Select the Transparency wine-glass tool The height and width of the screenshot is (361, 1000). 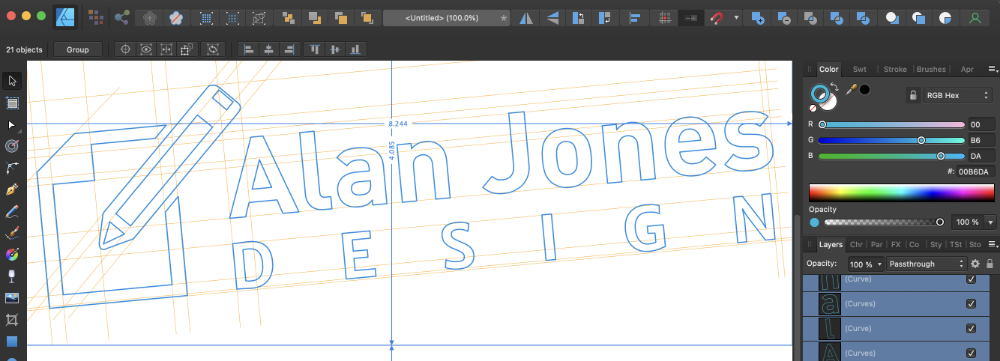(11, 276)
